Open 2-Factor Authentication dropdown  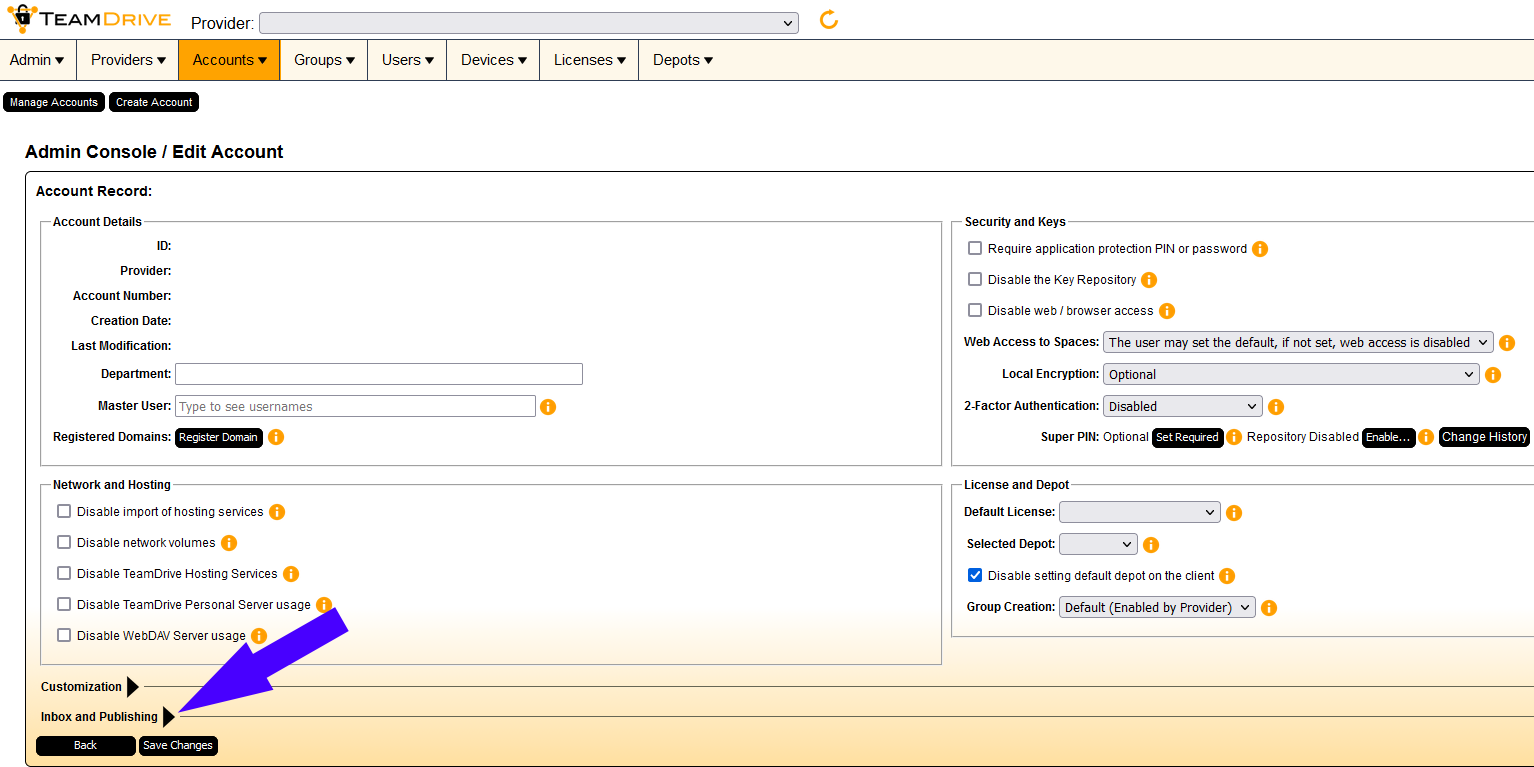tap(1182, 406)
